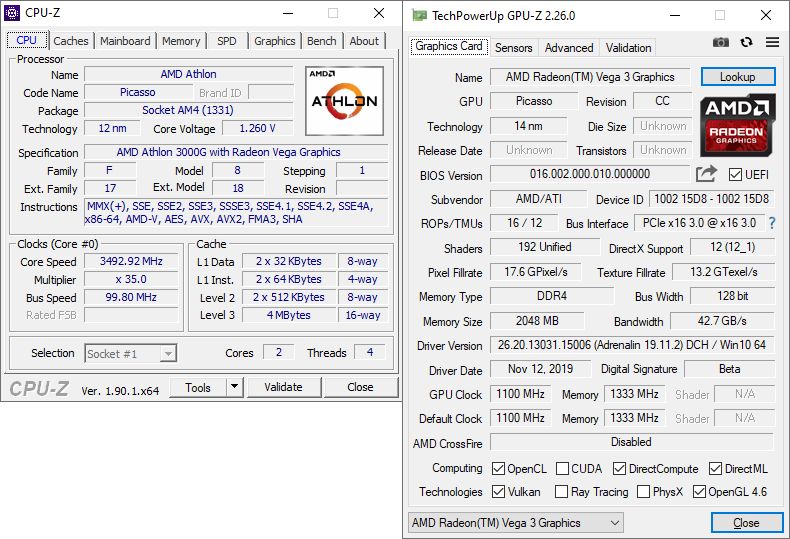Click the Multiplier value x 35.0

click(x=131, y=279)
